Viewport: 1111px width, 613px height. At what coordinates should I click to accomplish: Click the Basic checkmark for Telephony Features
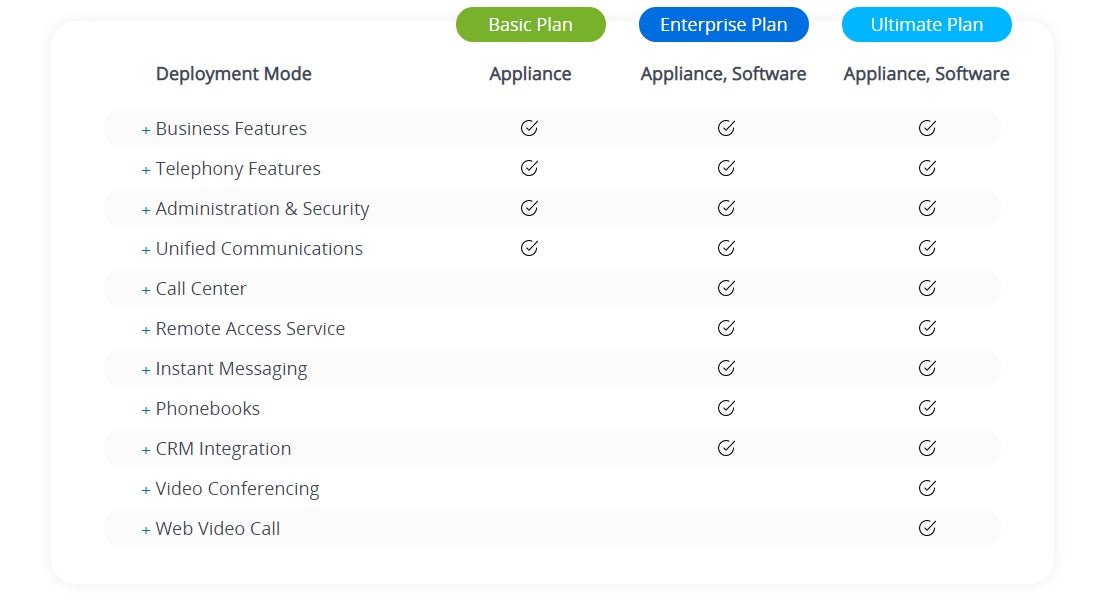[x=530, y=168]
